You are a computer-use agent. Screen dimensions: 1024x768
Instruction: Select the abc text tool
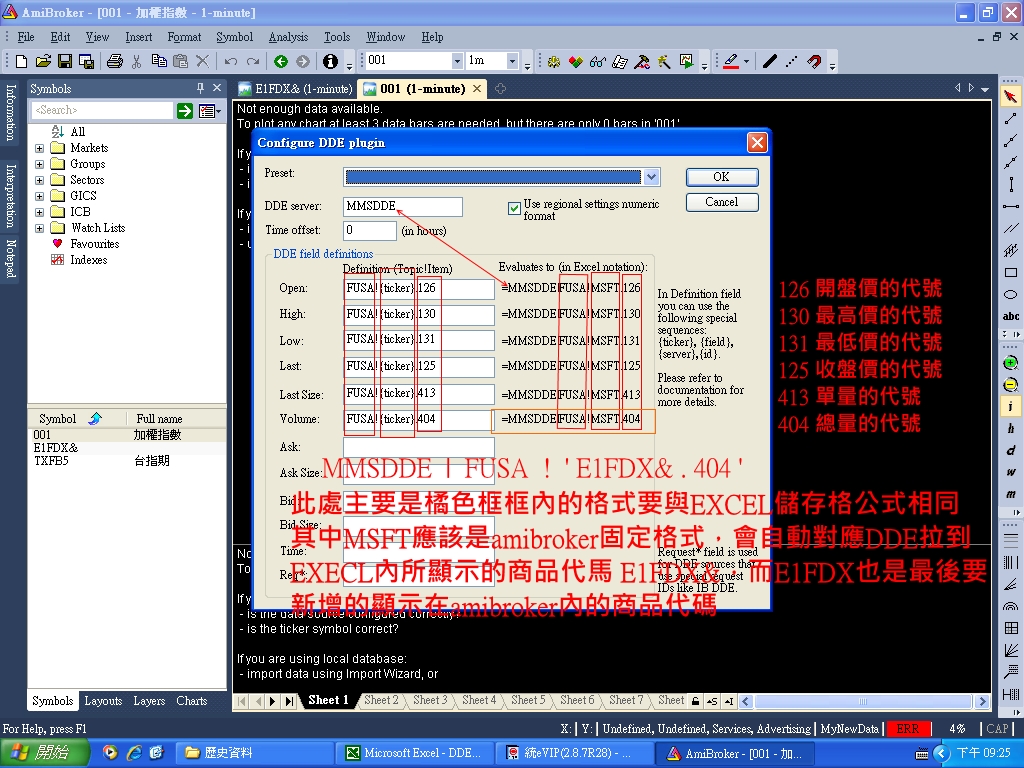[1010, 316]
